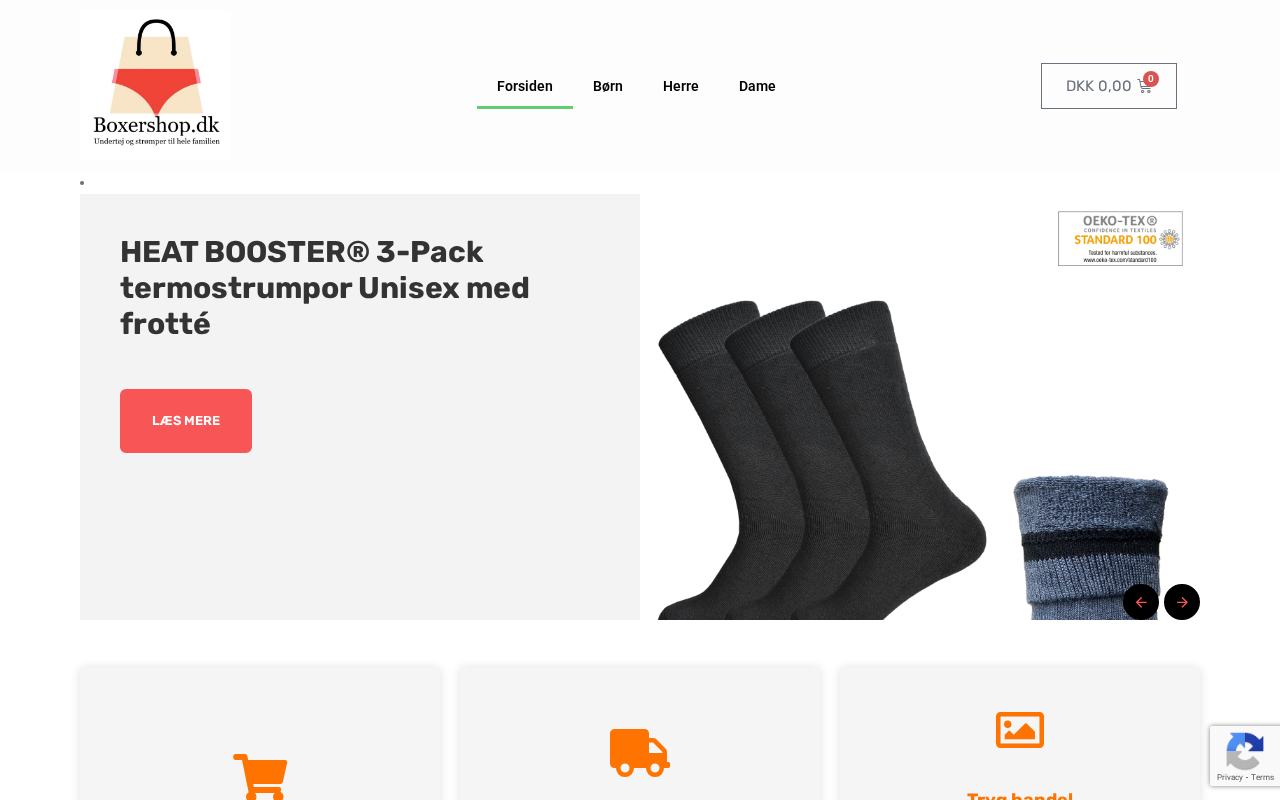Open the reCAPTCHA Privacy link
The image size is (1280, 800).
(x=1229, y=777)
